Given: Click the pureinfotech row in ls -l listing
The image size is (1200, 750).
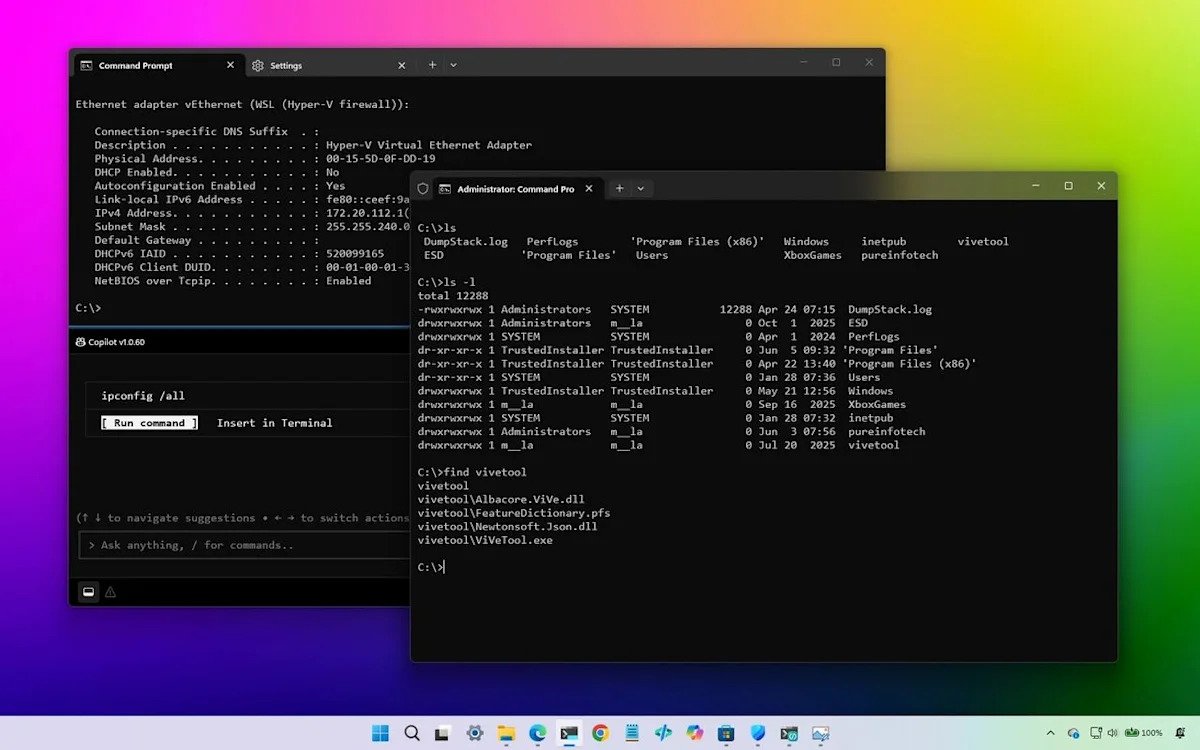Looking at the screenshot, I should coord(672,432).
